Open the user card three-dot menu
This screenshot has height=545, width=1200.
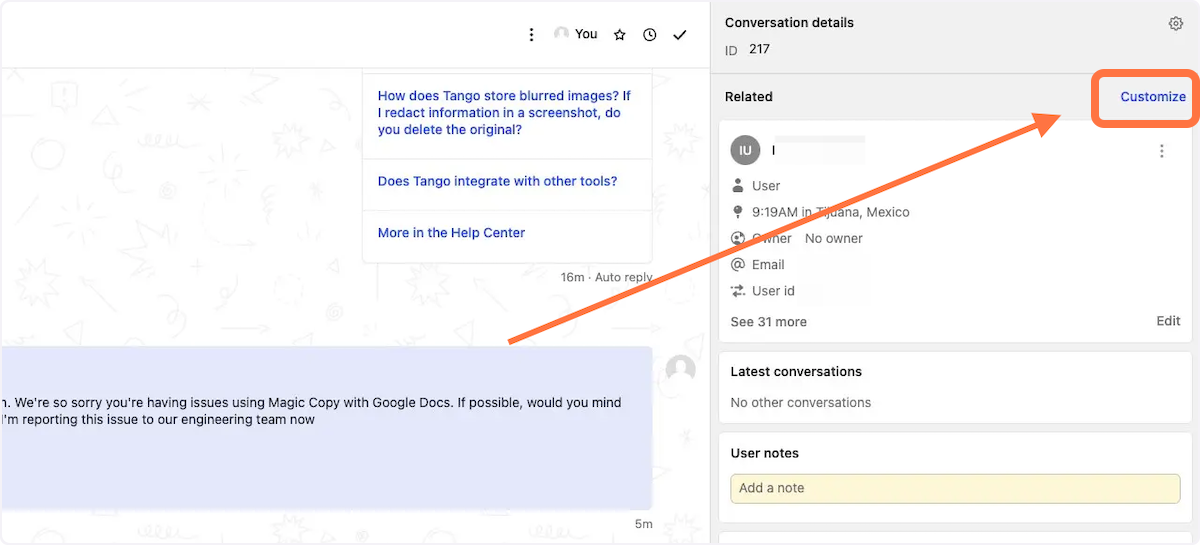click(x=1161, y=151)
